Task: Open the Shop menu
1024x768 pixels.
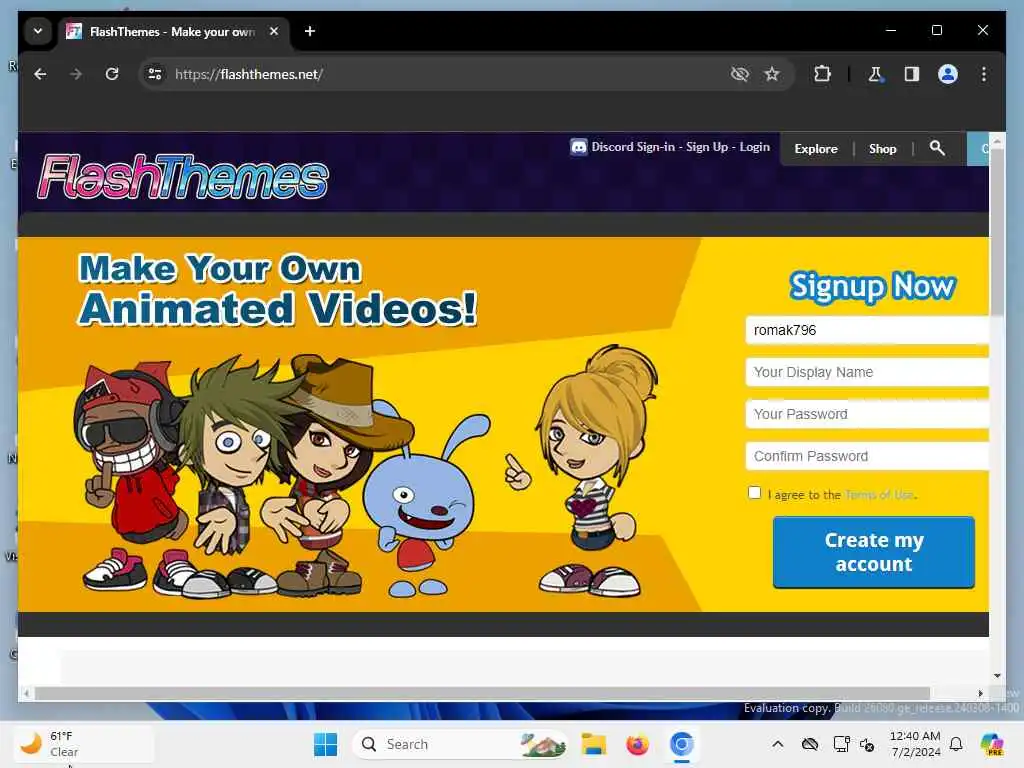Action: point(882,149)
